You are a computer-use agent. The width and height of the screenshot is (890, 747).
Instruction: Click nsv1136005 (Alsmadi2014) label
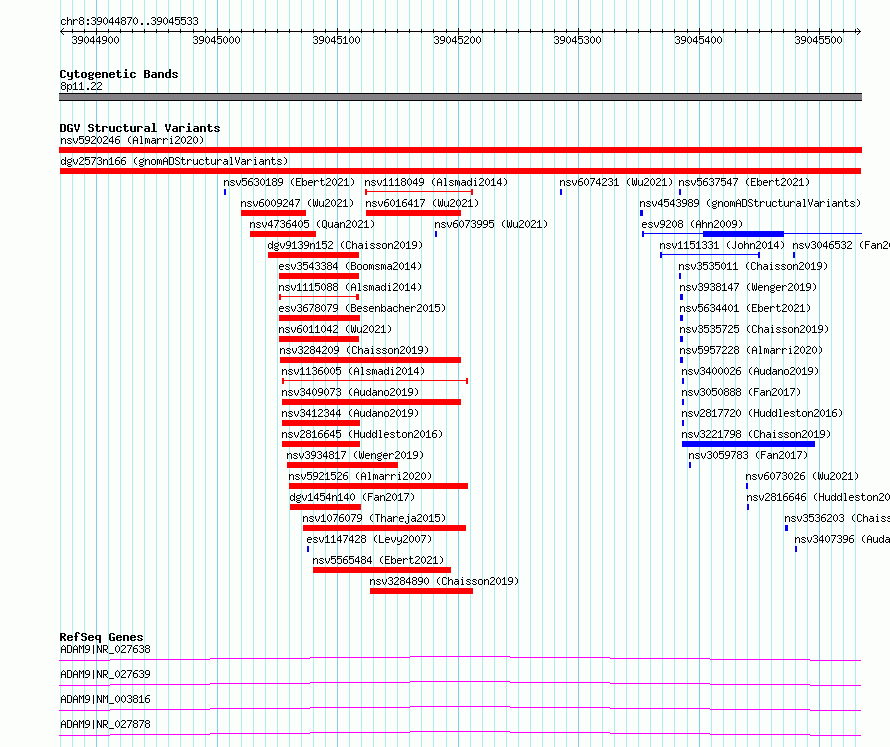coord(353,371)
